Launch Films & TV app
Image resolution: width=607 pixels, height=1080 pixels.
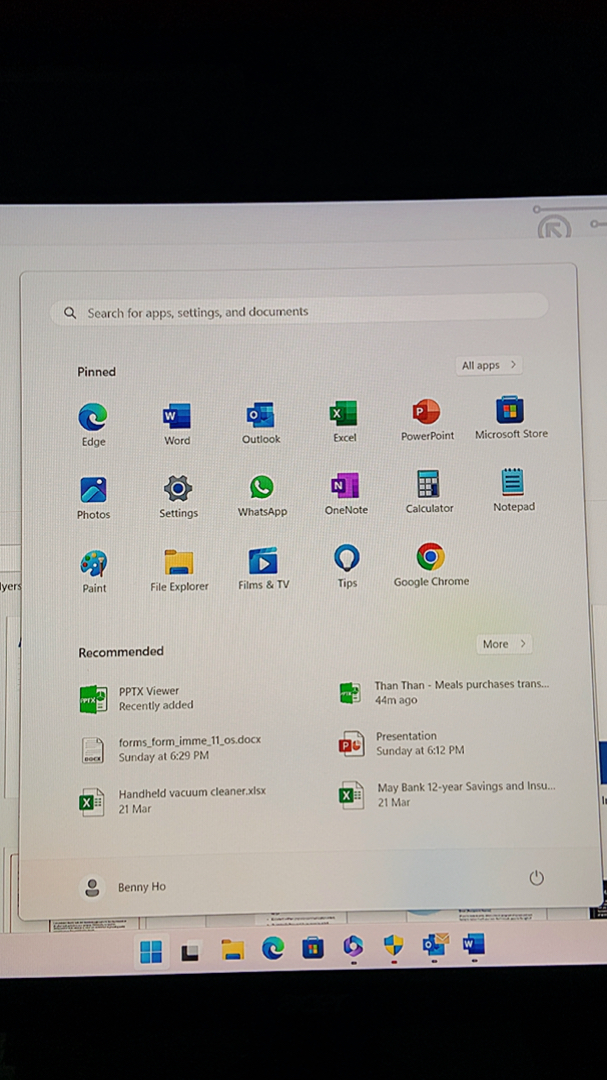pyautogui.click(x=263, y=568)
